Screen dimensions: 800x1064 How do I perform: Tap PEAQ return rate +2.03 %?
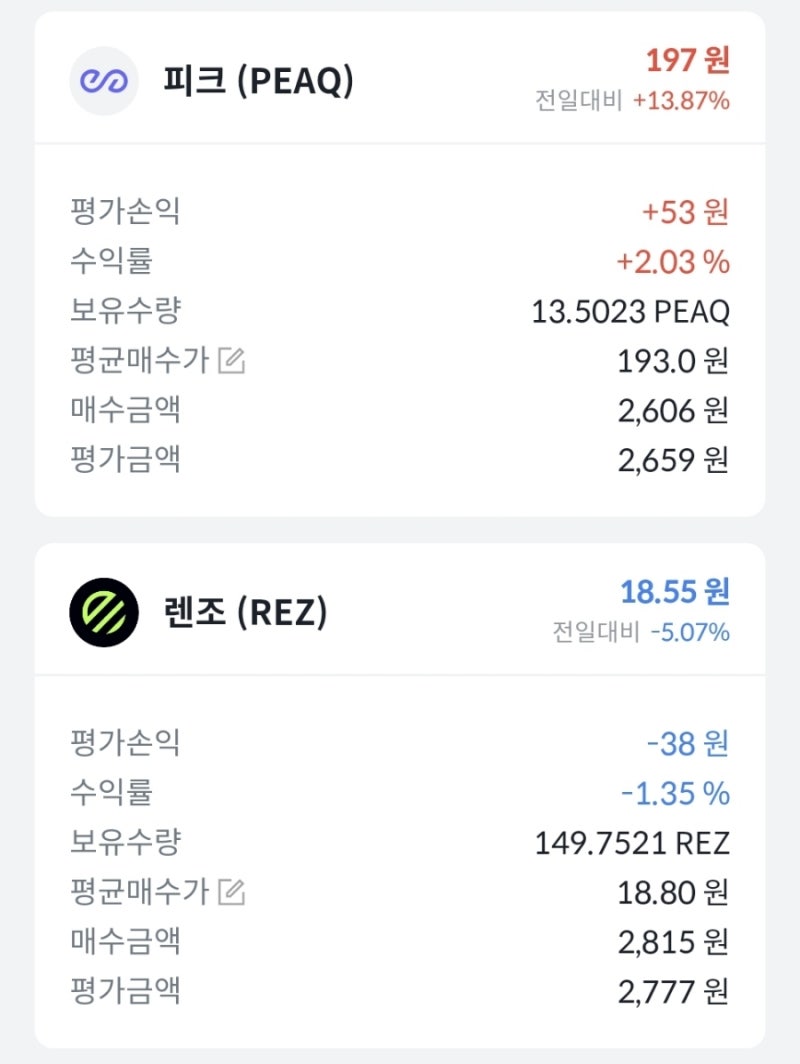[x=673, y=262]
